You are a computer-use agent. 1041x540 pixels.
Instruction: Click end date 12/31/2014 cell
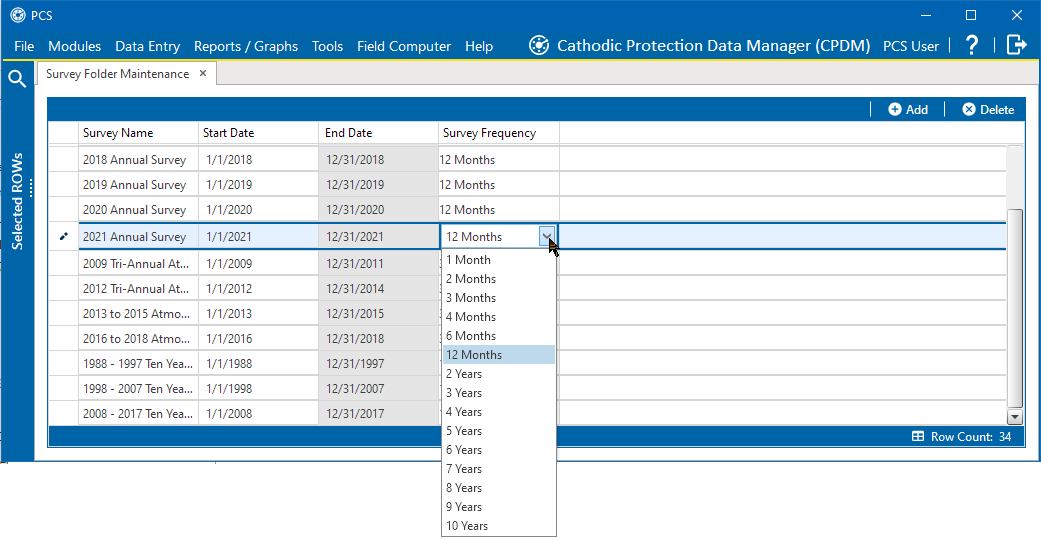click(x=378, y=289)
